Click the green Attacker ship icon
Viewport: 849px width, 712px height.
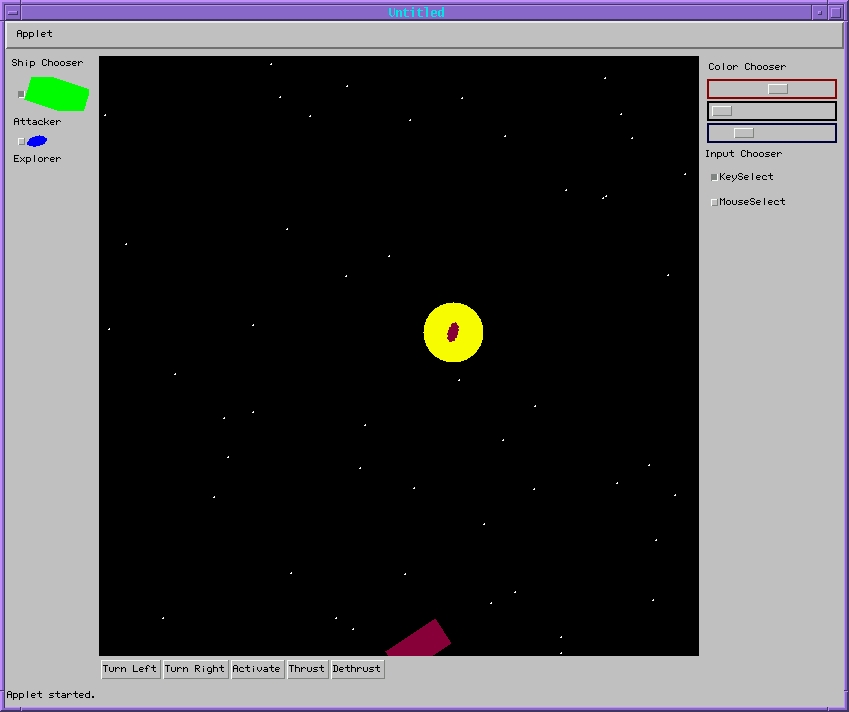57,94
